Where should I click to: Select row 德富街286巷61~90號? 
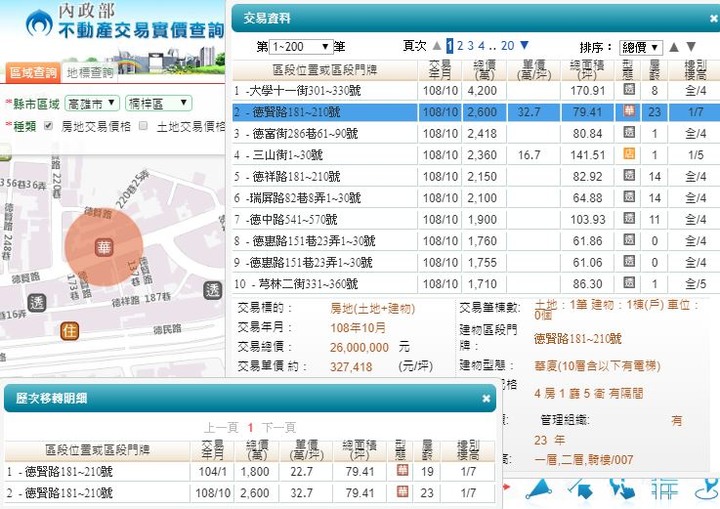476,134
